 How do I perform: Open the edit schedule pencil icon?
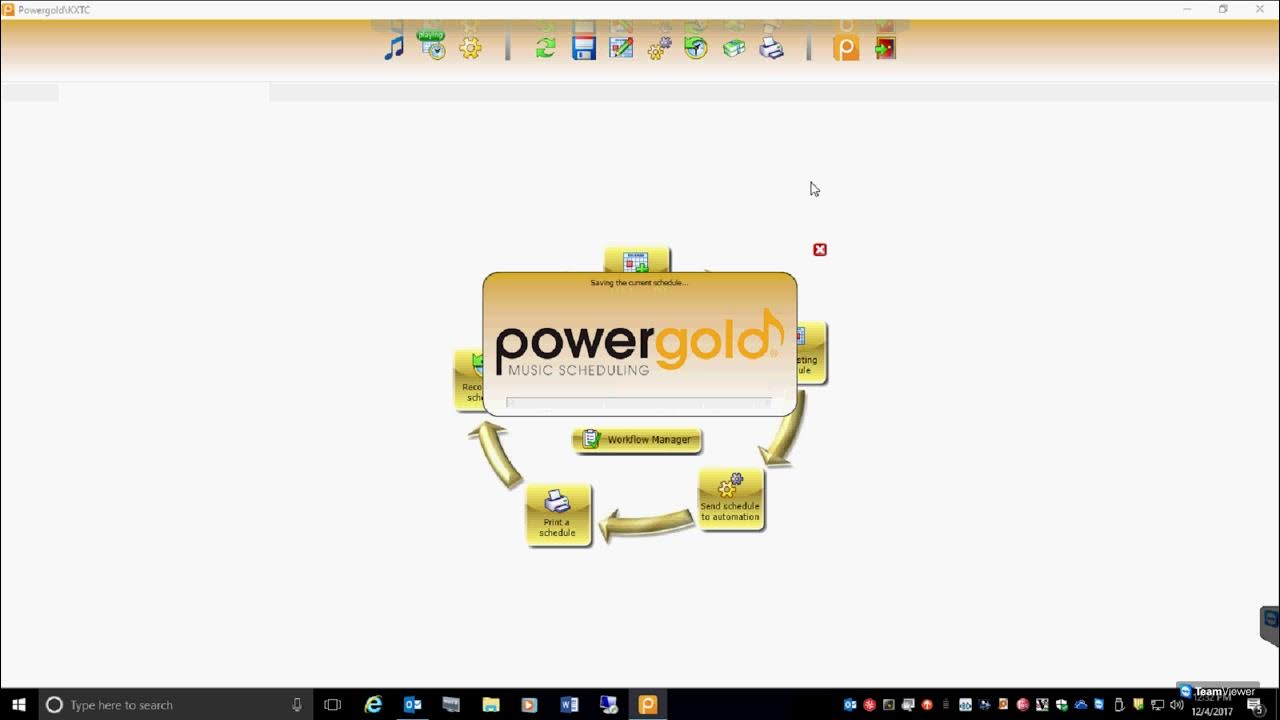(621, 47)
